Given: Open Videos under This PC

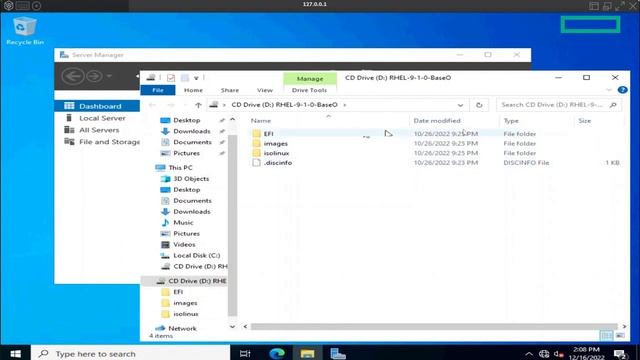Looking at the screenshot, I should pos(184,244).
